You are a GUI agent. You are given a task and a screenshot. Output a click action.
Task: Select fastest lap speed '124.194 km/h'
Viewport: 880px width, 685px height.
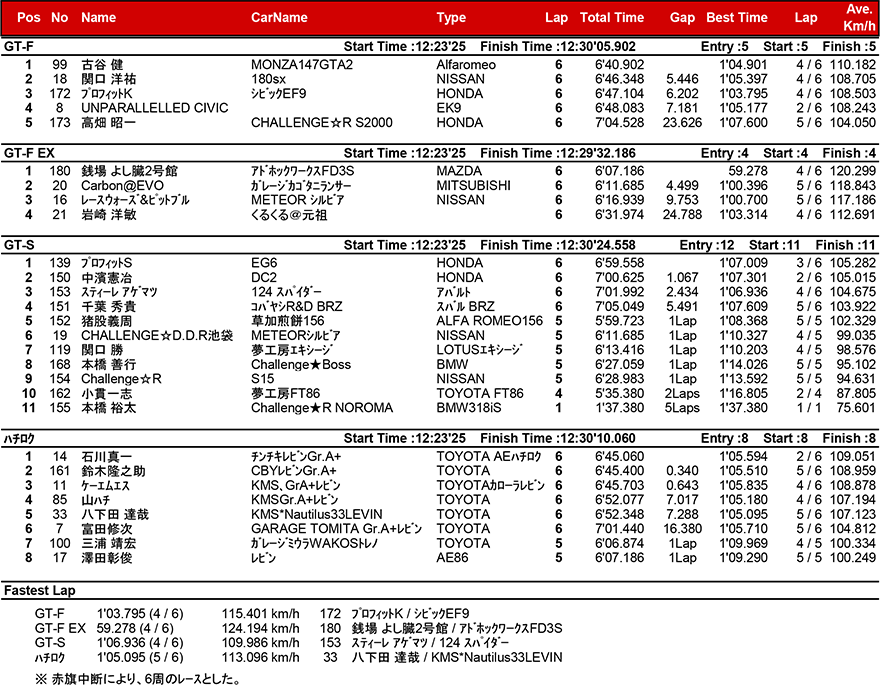[x=260, y=628]
